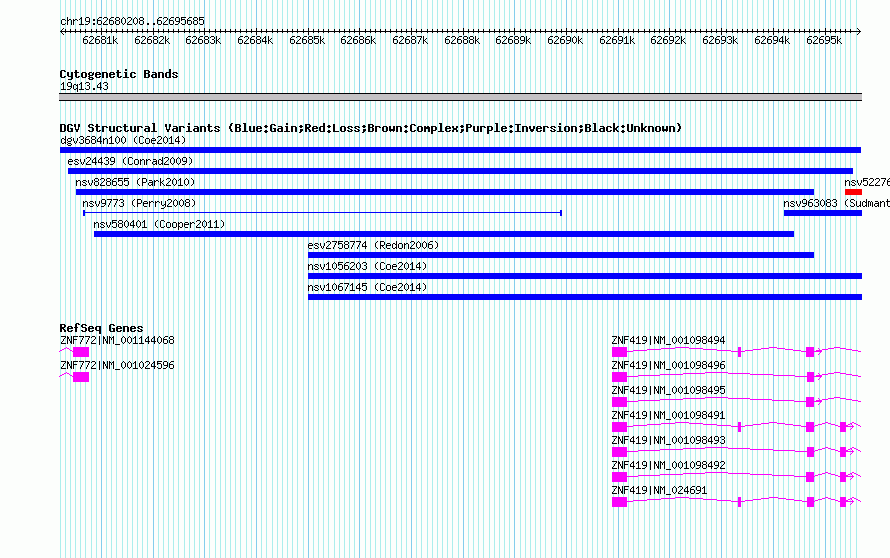This screenshot has width=890, height=558.
Task: Select the dgv3684n100 blue gain bar
Action: [x=460, y=150]
